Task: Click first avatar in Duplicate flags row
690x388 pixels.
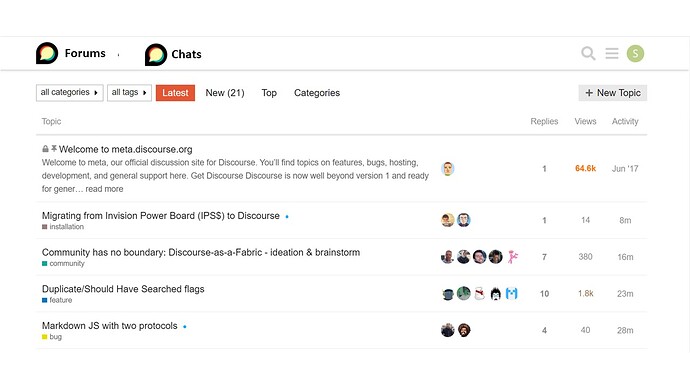Action: point(448,293)
